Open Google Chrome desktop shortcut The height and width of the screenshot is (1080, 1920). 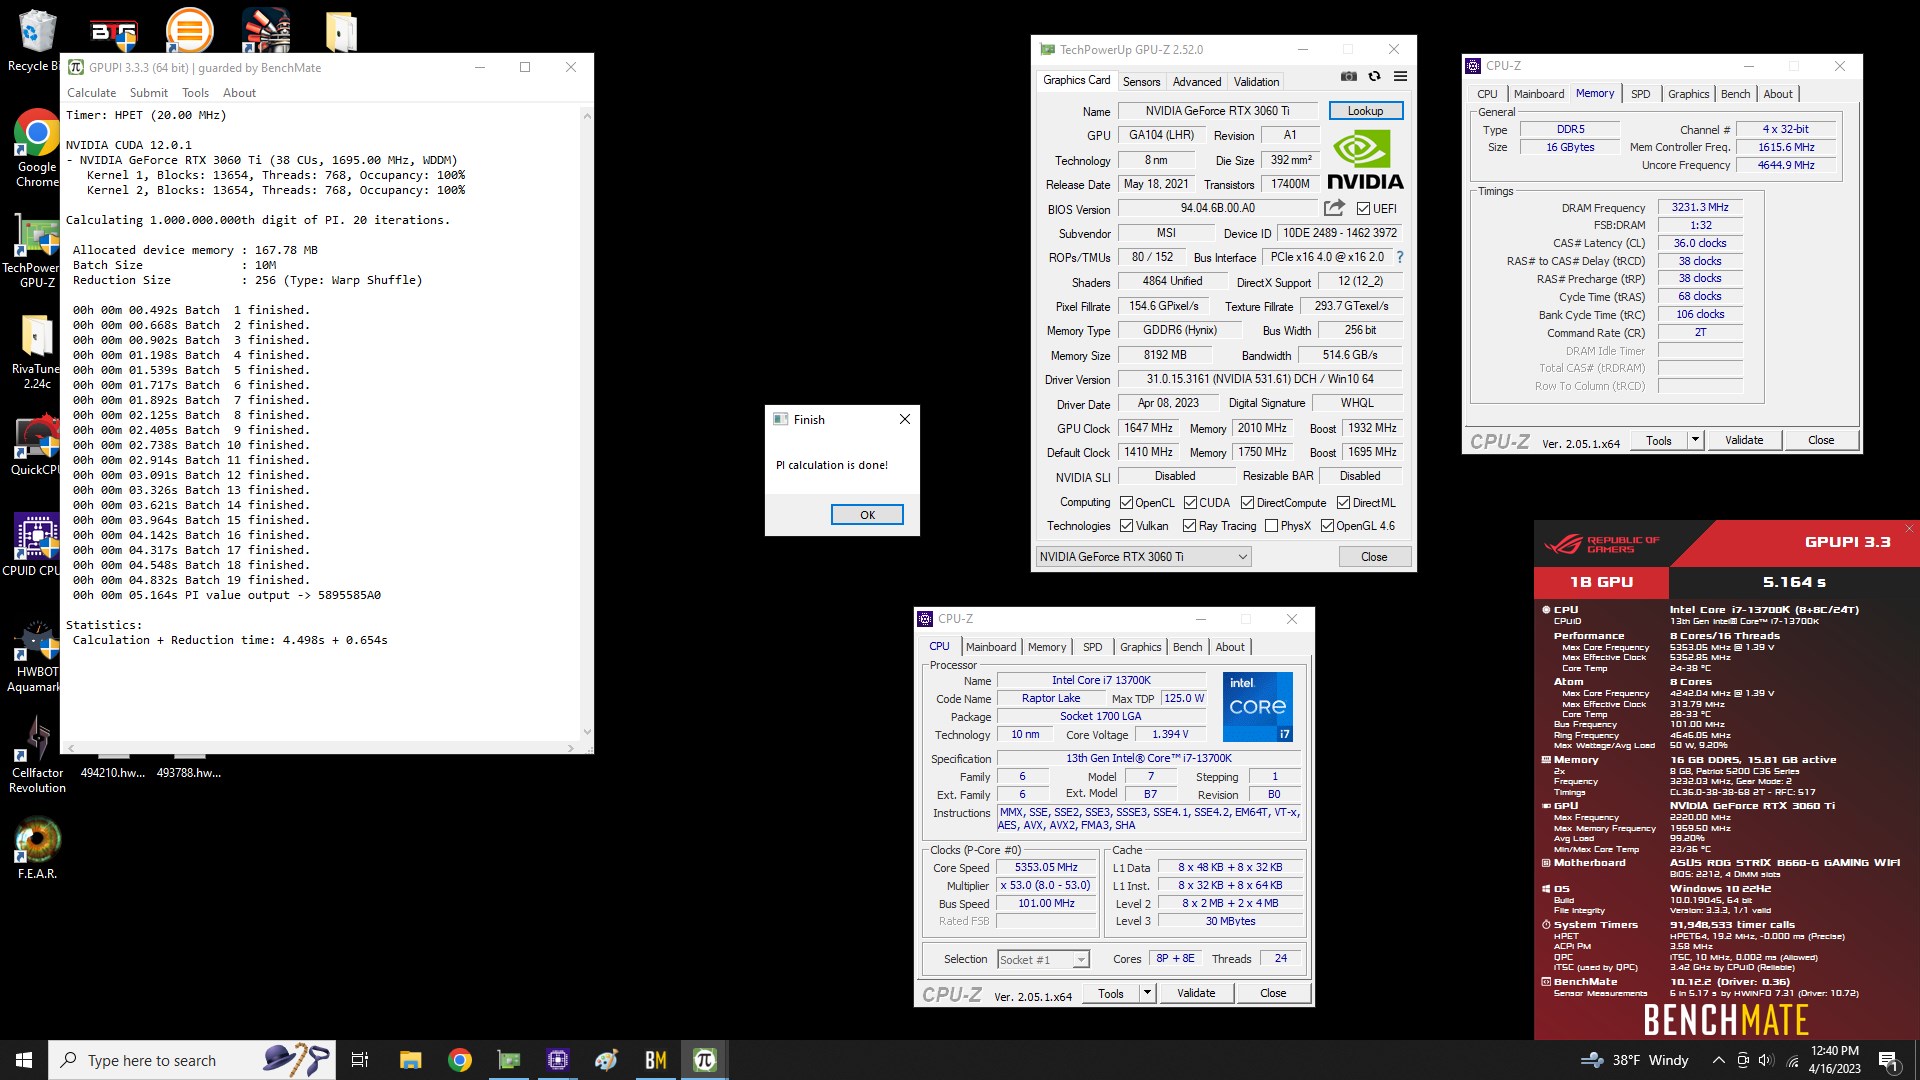[36, 148]
